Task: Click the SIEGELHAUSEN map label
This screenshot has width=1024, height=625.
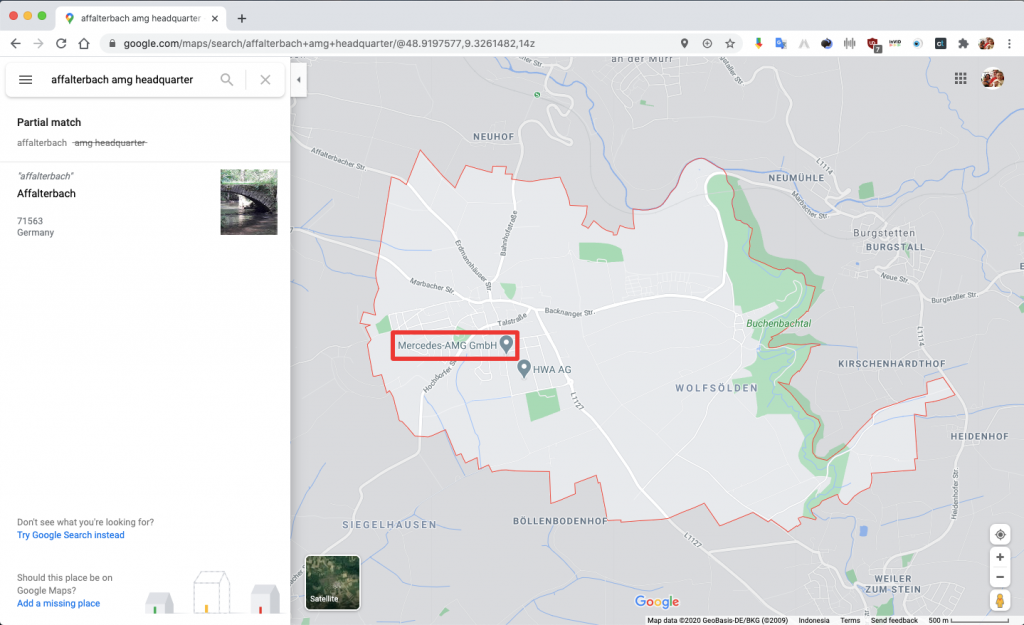Action: pyautogui.click(x=389, y=524)
